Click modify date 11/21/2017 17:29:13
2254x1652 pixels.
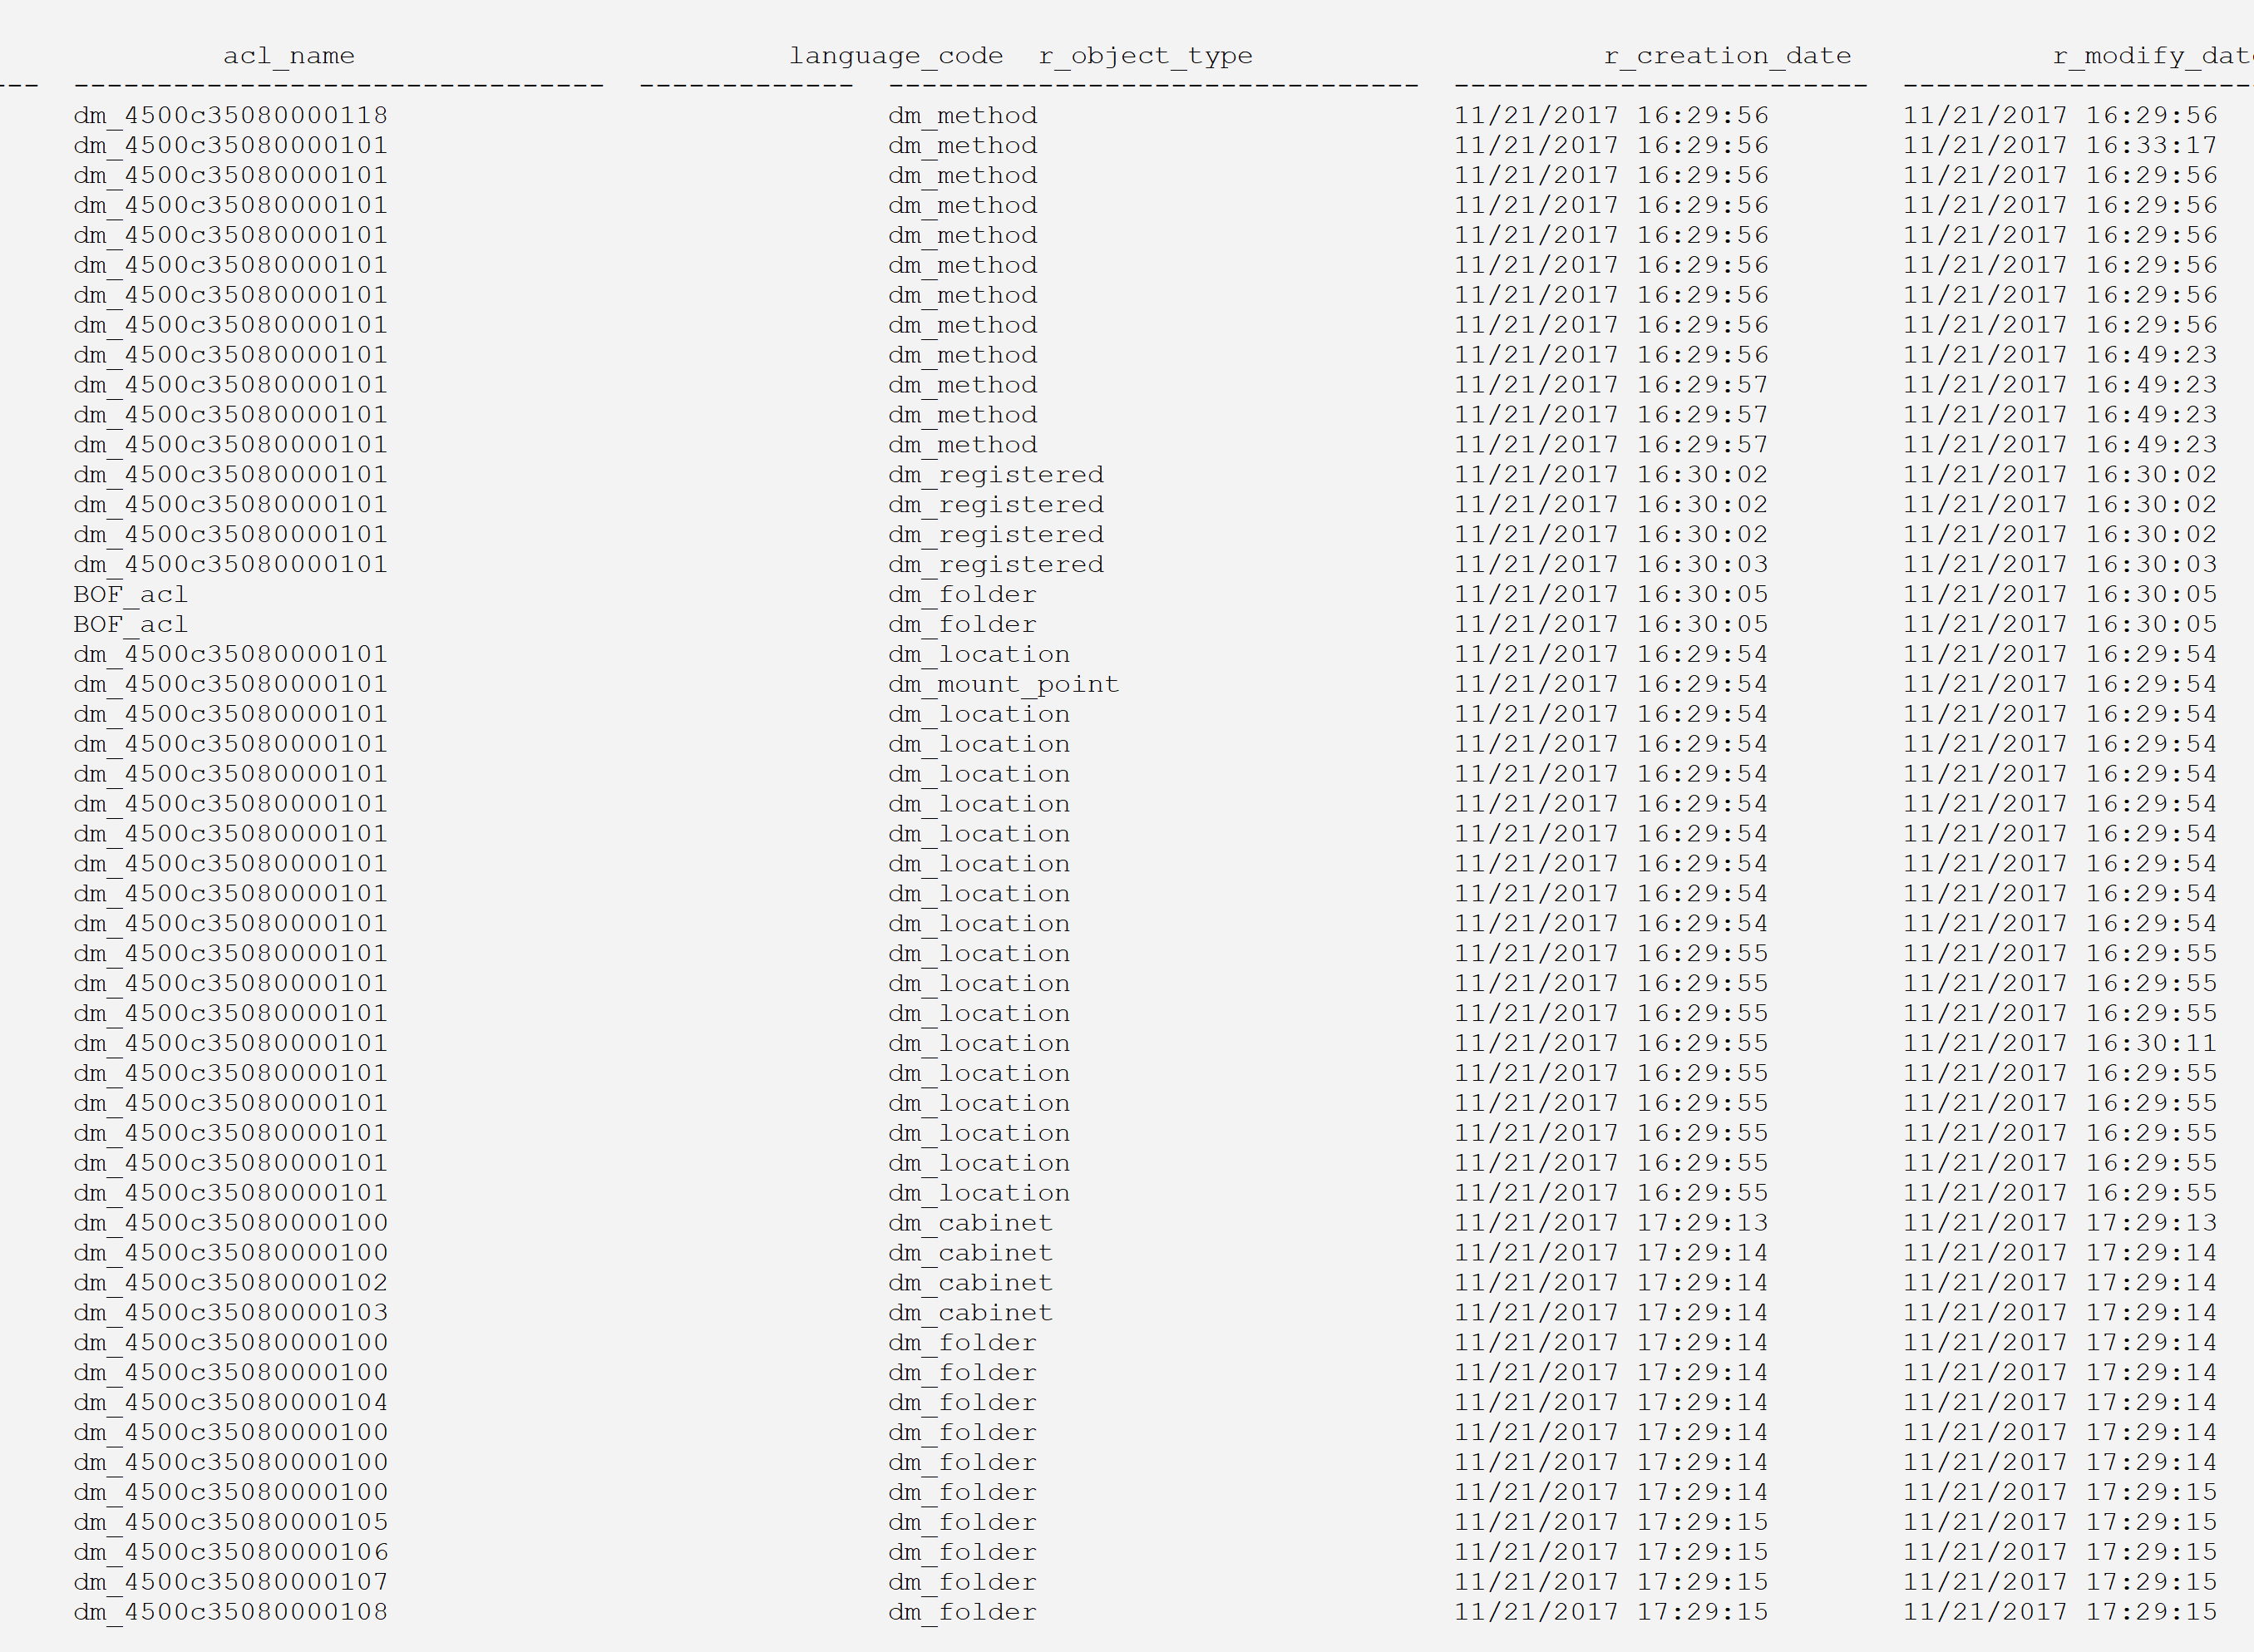click(x=2060, y=1223)
